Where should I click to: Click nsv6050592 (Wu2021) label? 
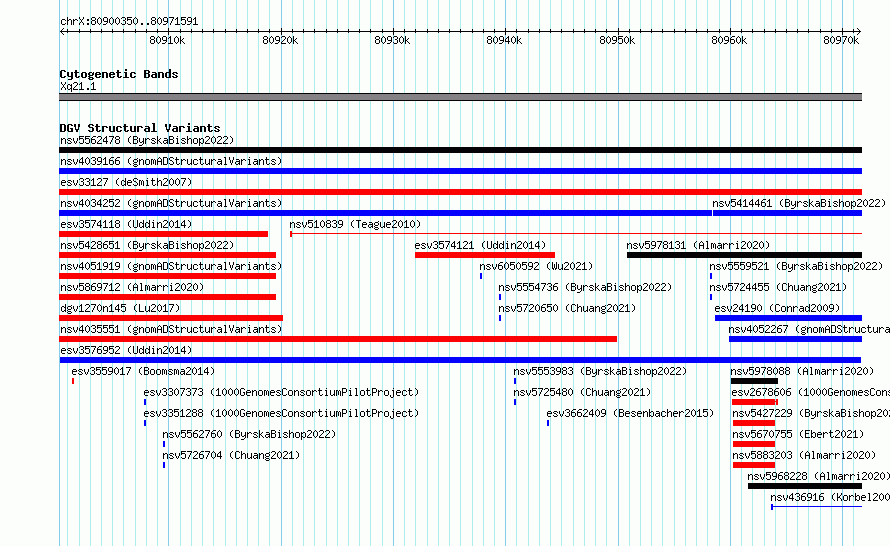pos(536,266)
